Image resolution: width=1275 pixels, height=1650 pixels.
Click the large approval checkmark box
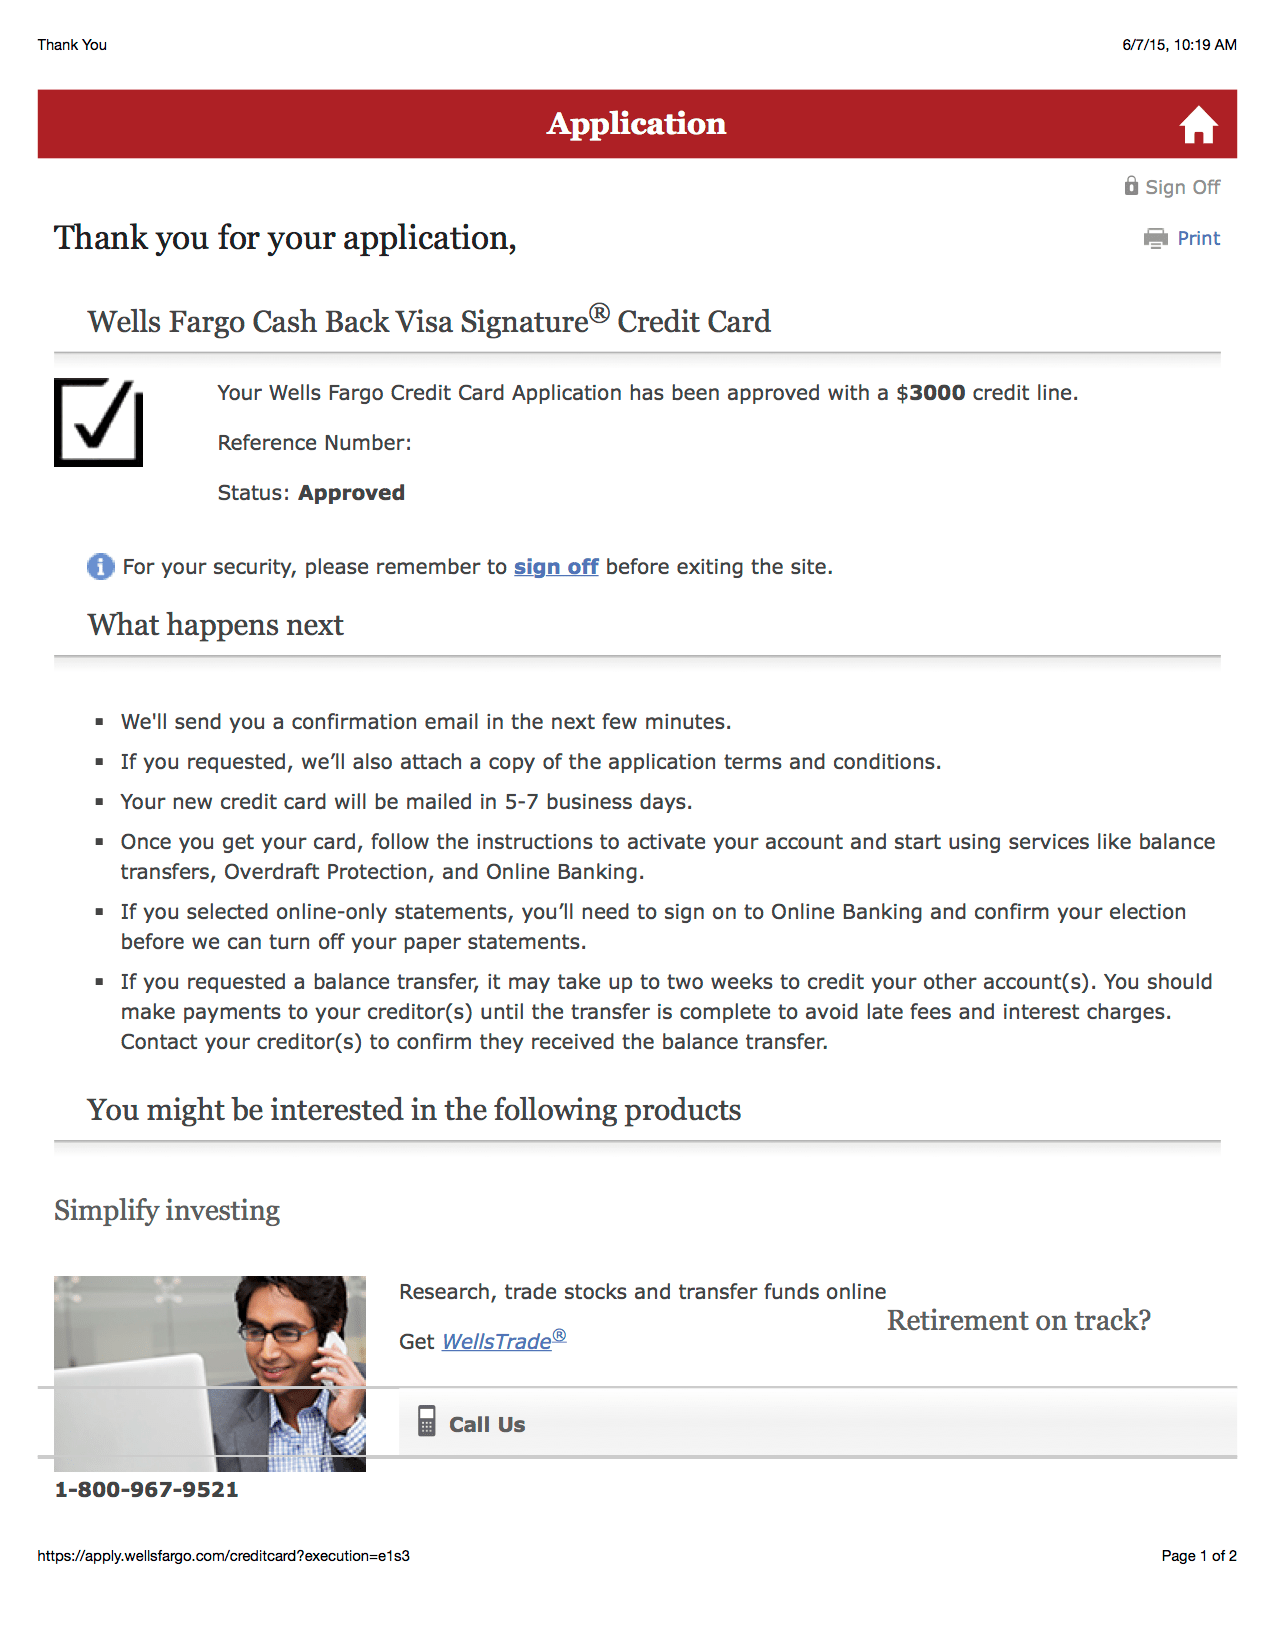point(99,422)
